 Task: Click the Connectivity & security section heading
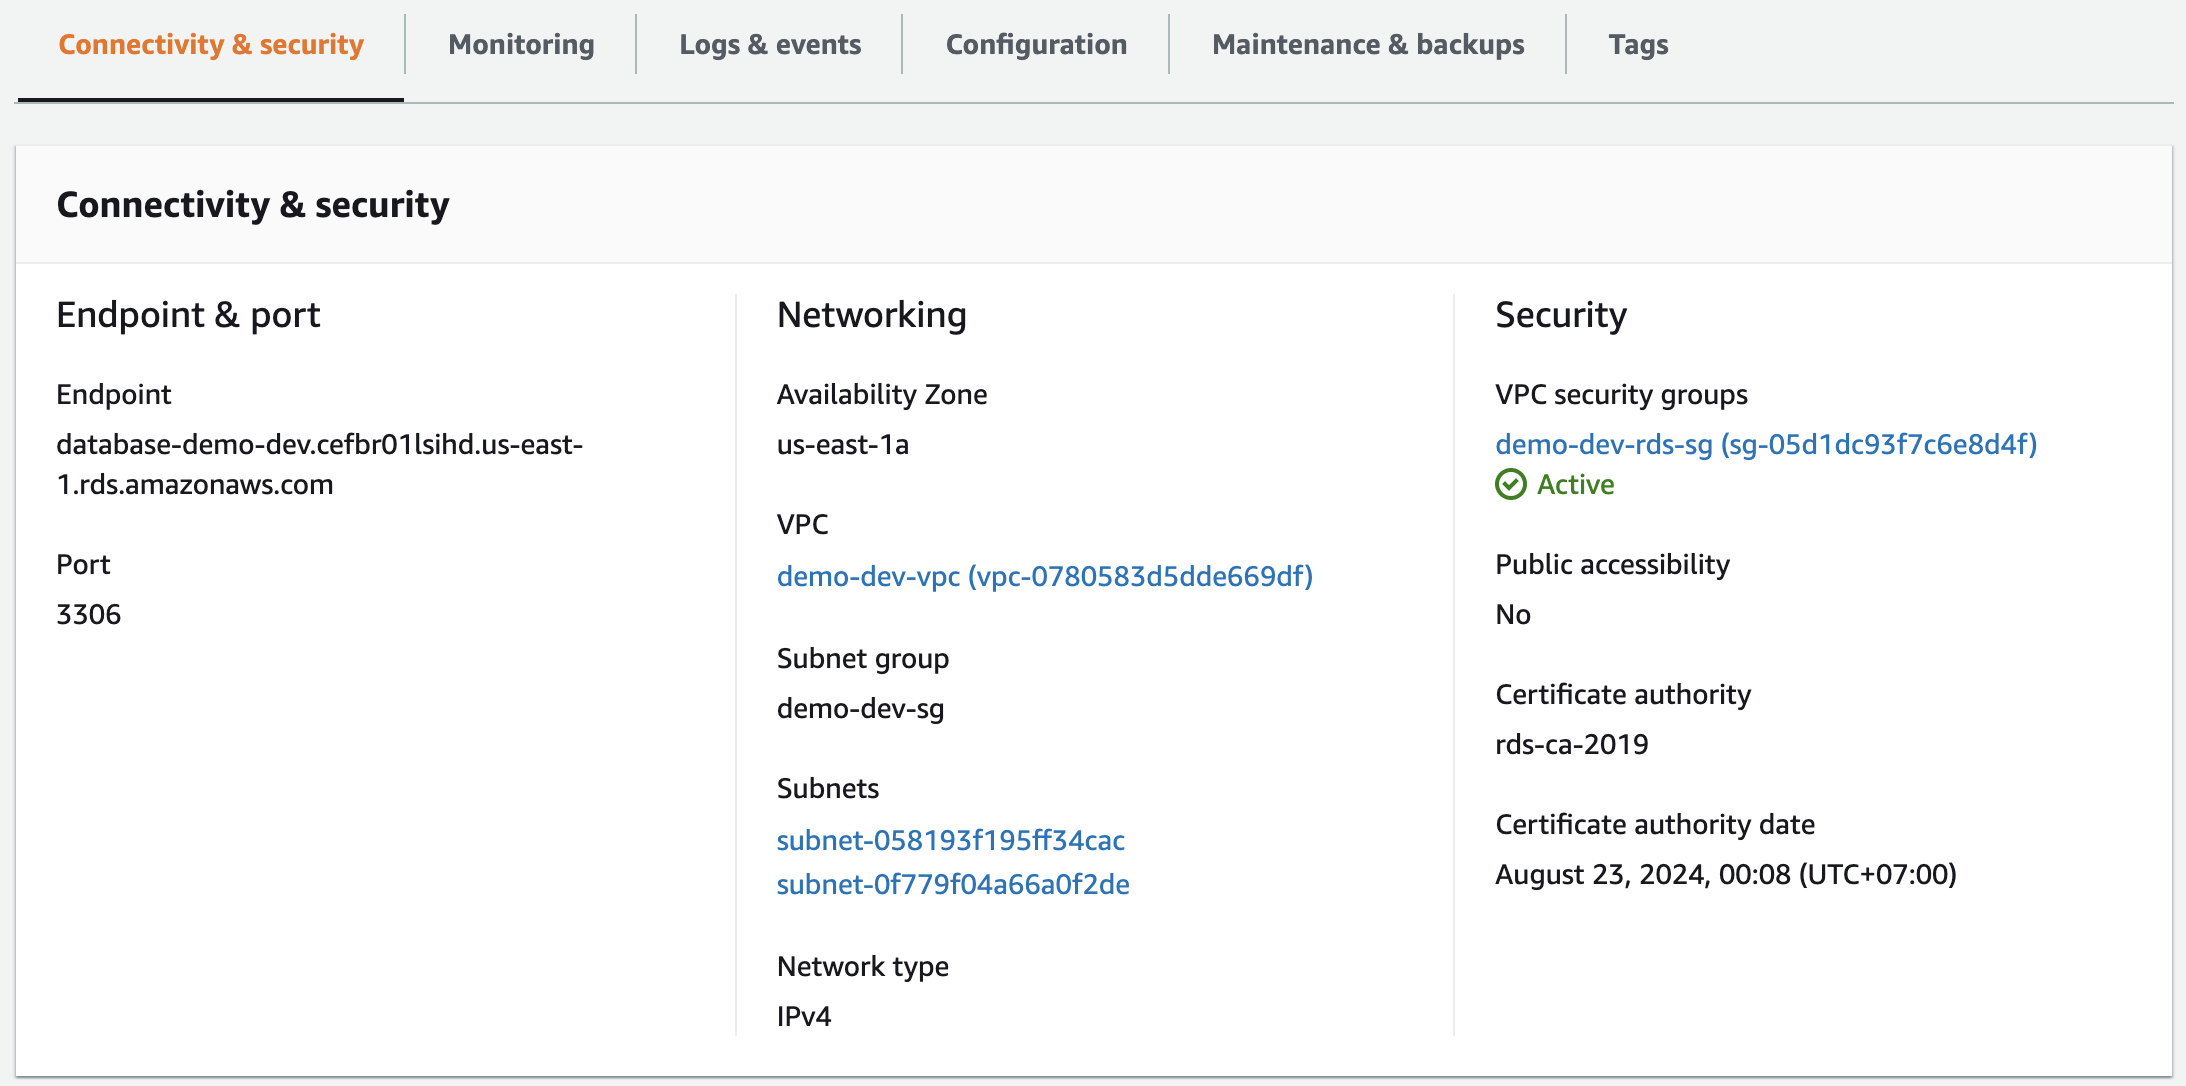253,204
